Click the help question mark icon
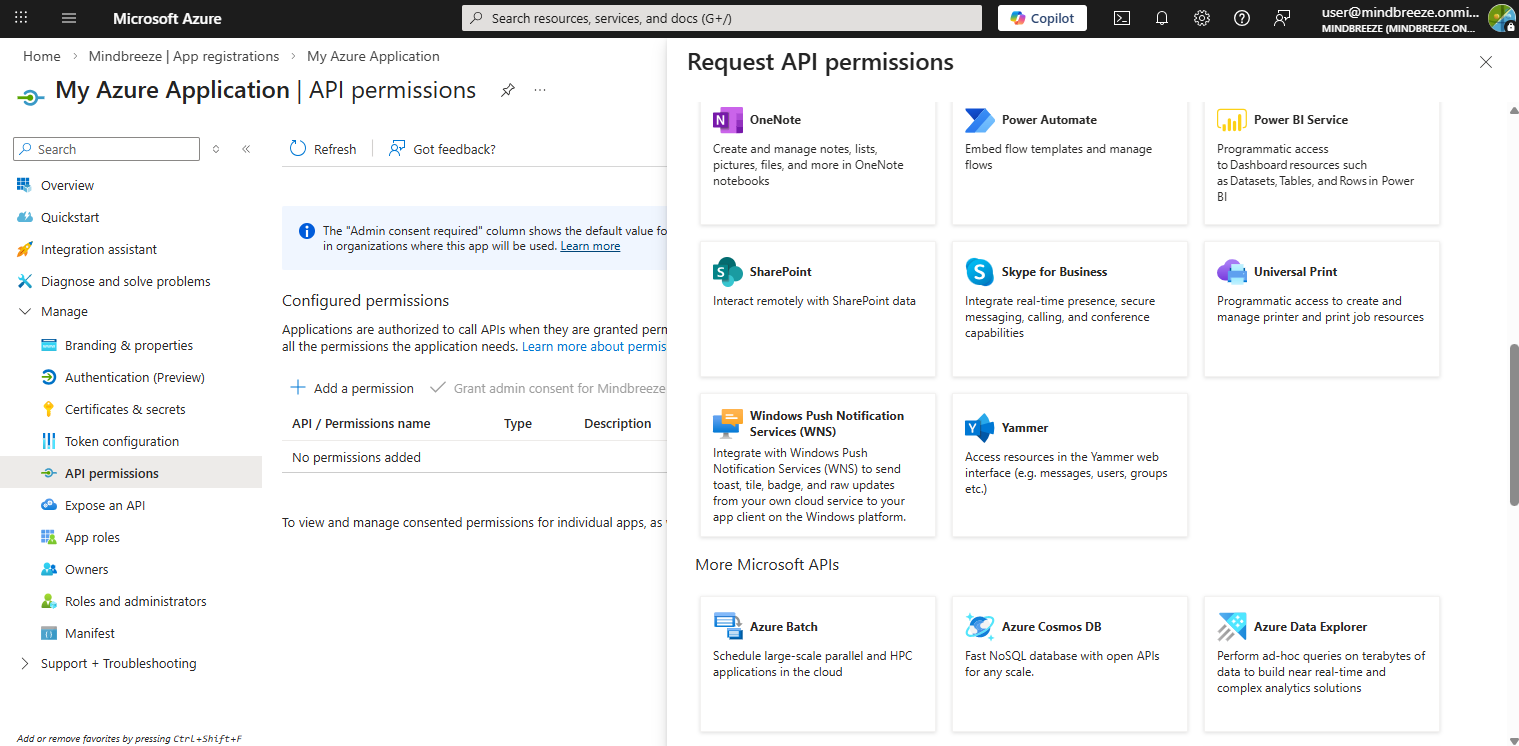Screen dimensions: 1519x746 pos(1242,18)
